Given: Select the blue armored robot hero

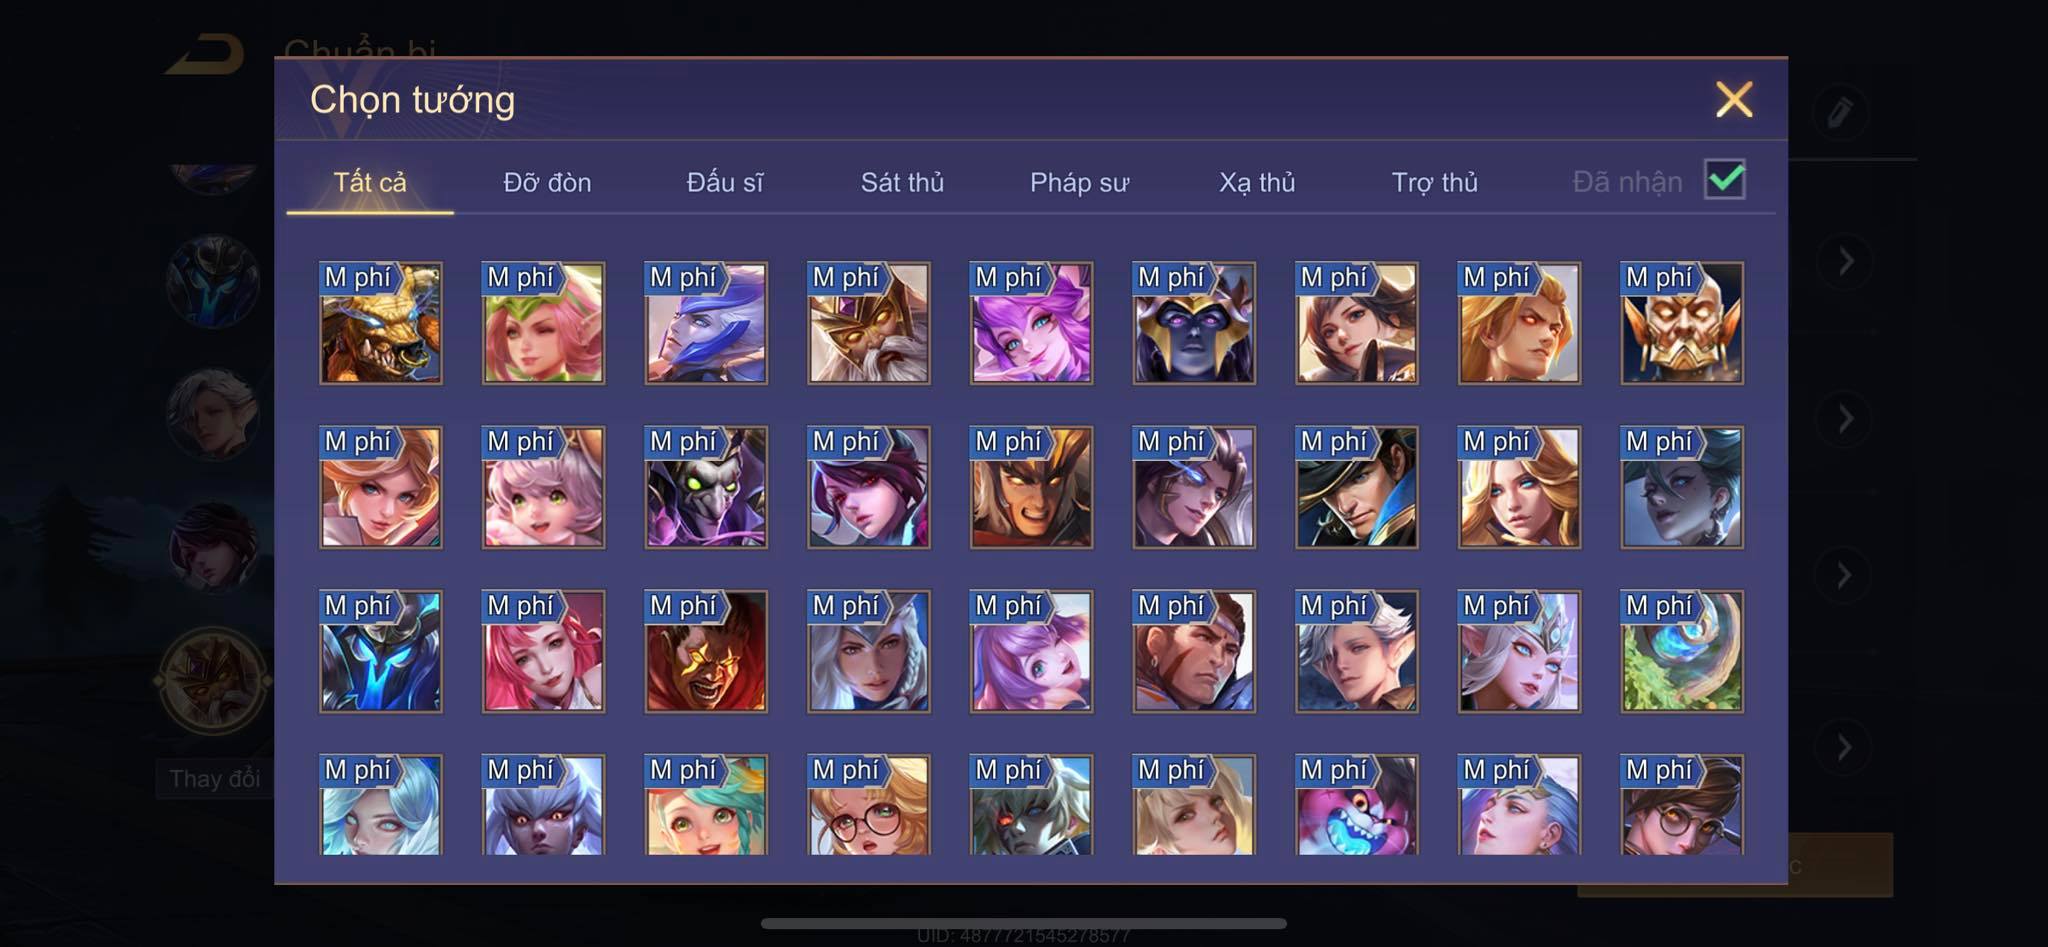Looking at the screenshot, I should [x=380, y=651].
